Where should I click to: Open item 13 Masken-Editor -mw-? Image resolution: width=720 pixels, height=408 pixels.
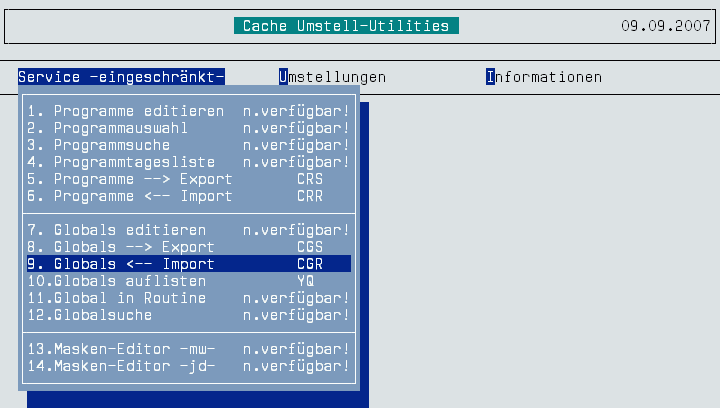[189, 348]
